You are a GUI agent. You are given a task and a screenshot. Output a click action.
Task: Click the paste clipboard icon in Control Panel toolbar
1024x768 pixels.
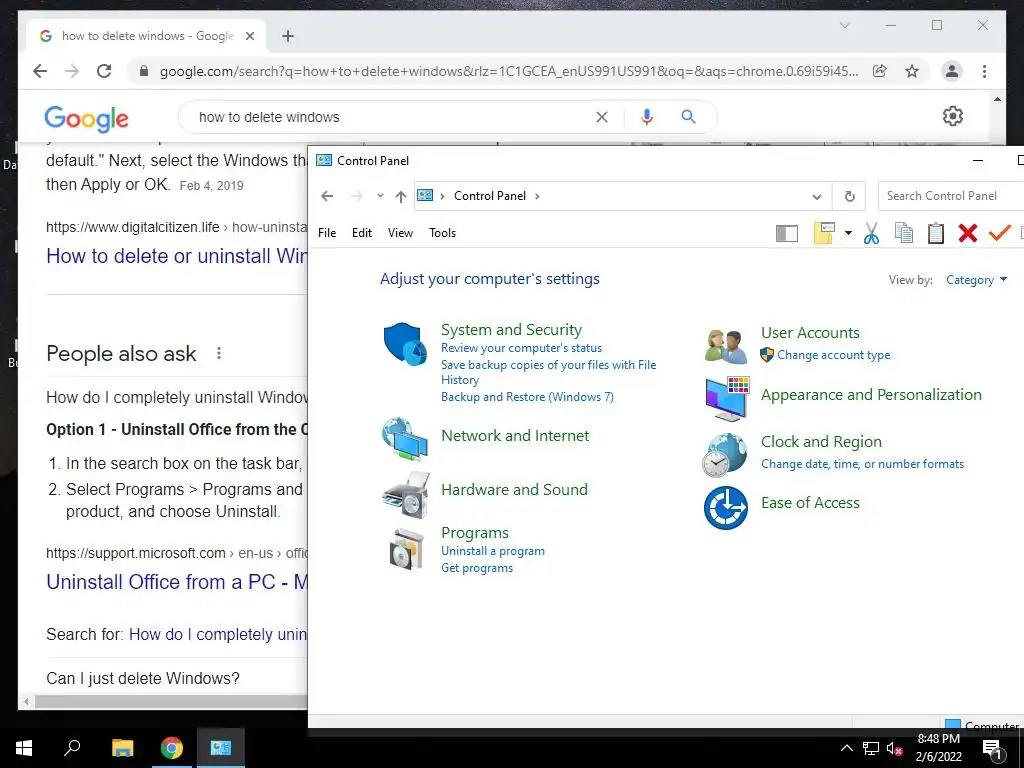coord(936,233)
